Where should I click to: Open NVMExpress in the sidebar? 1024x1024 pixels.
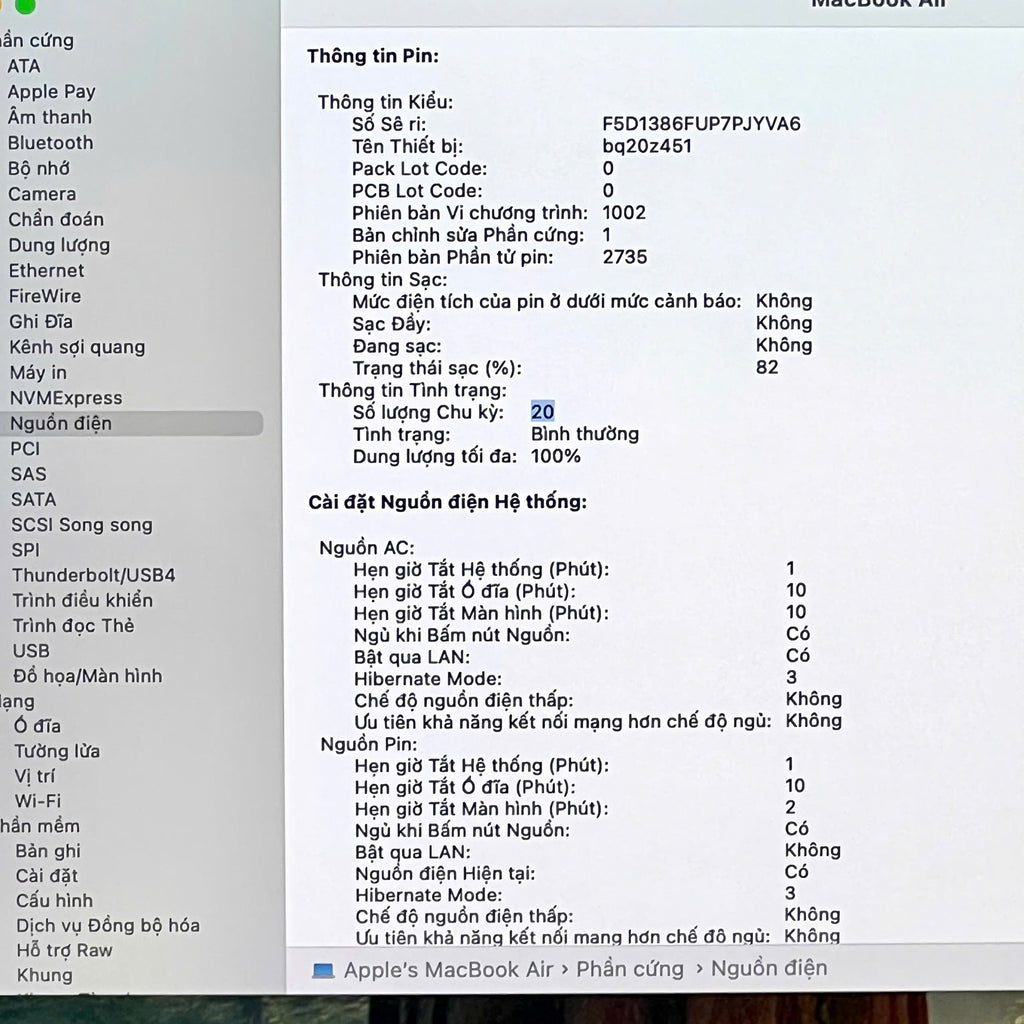[x=65, y=398]
